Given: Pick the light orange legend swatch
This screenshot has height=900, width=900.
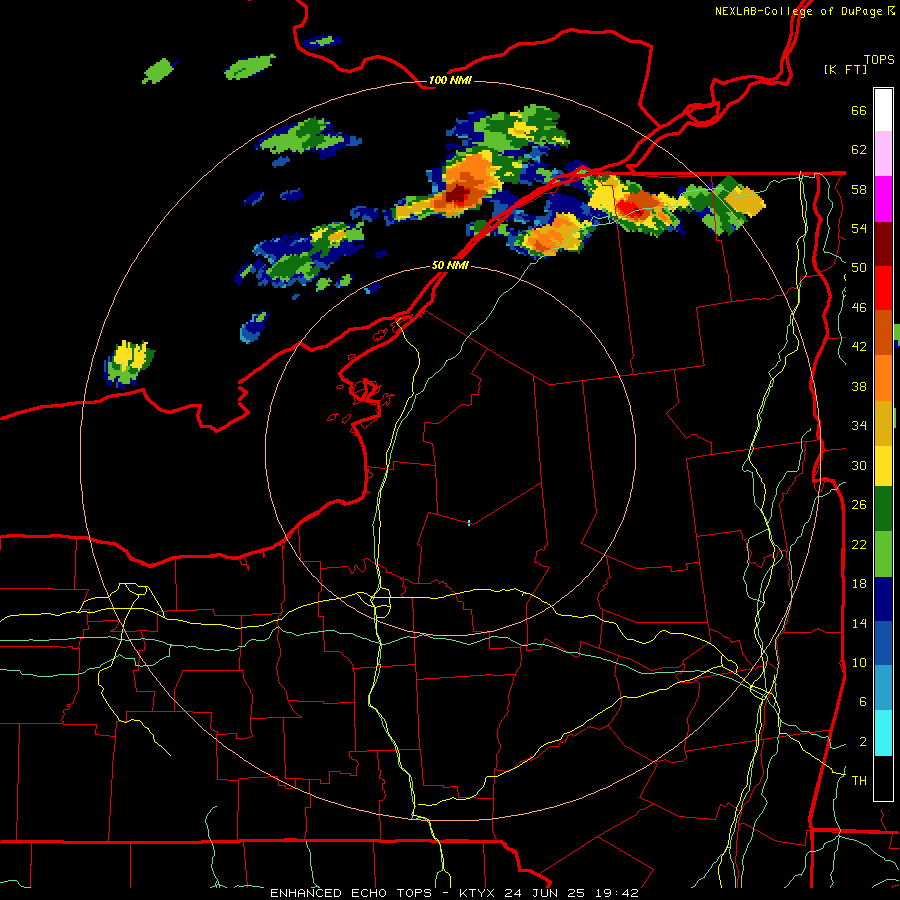Looking at the screenshot, I should 883,377.
